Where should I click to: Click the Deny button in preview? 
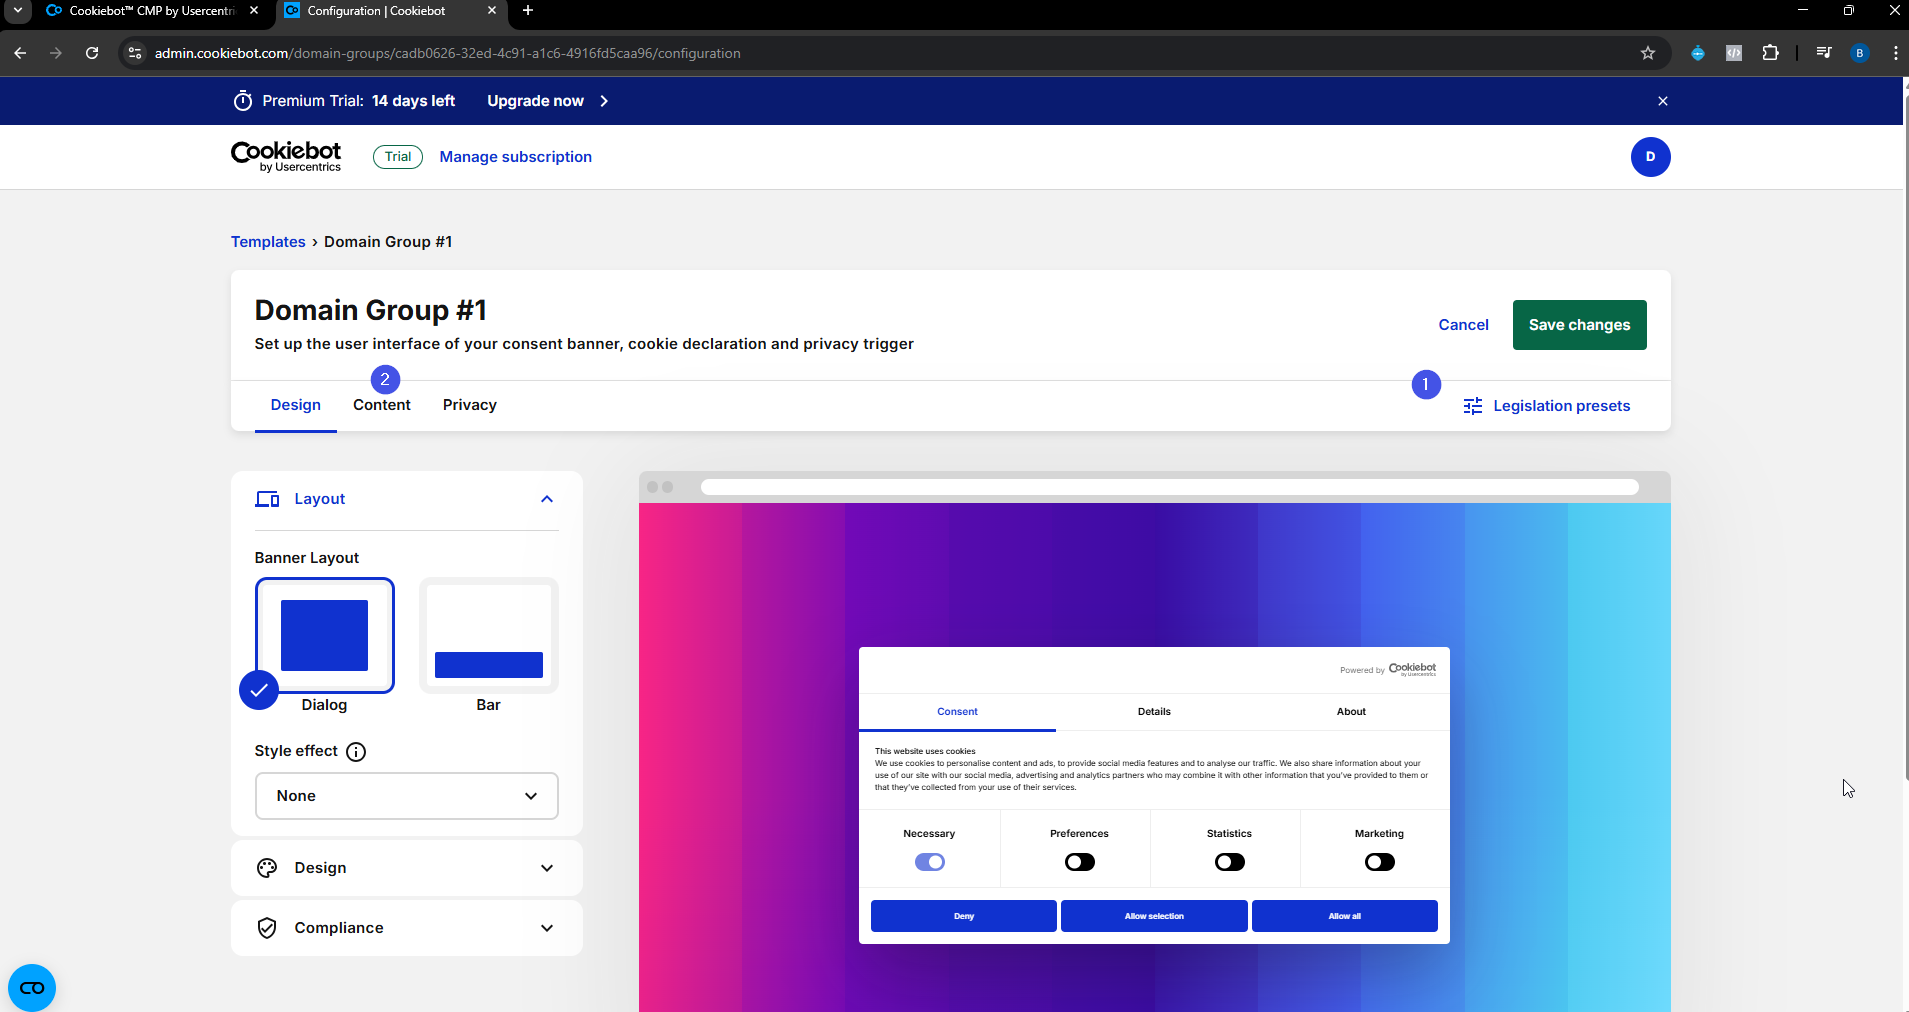tap(964, 916)
